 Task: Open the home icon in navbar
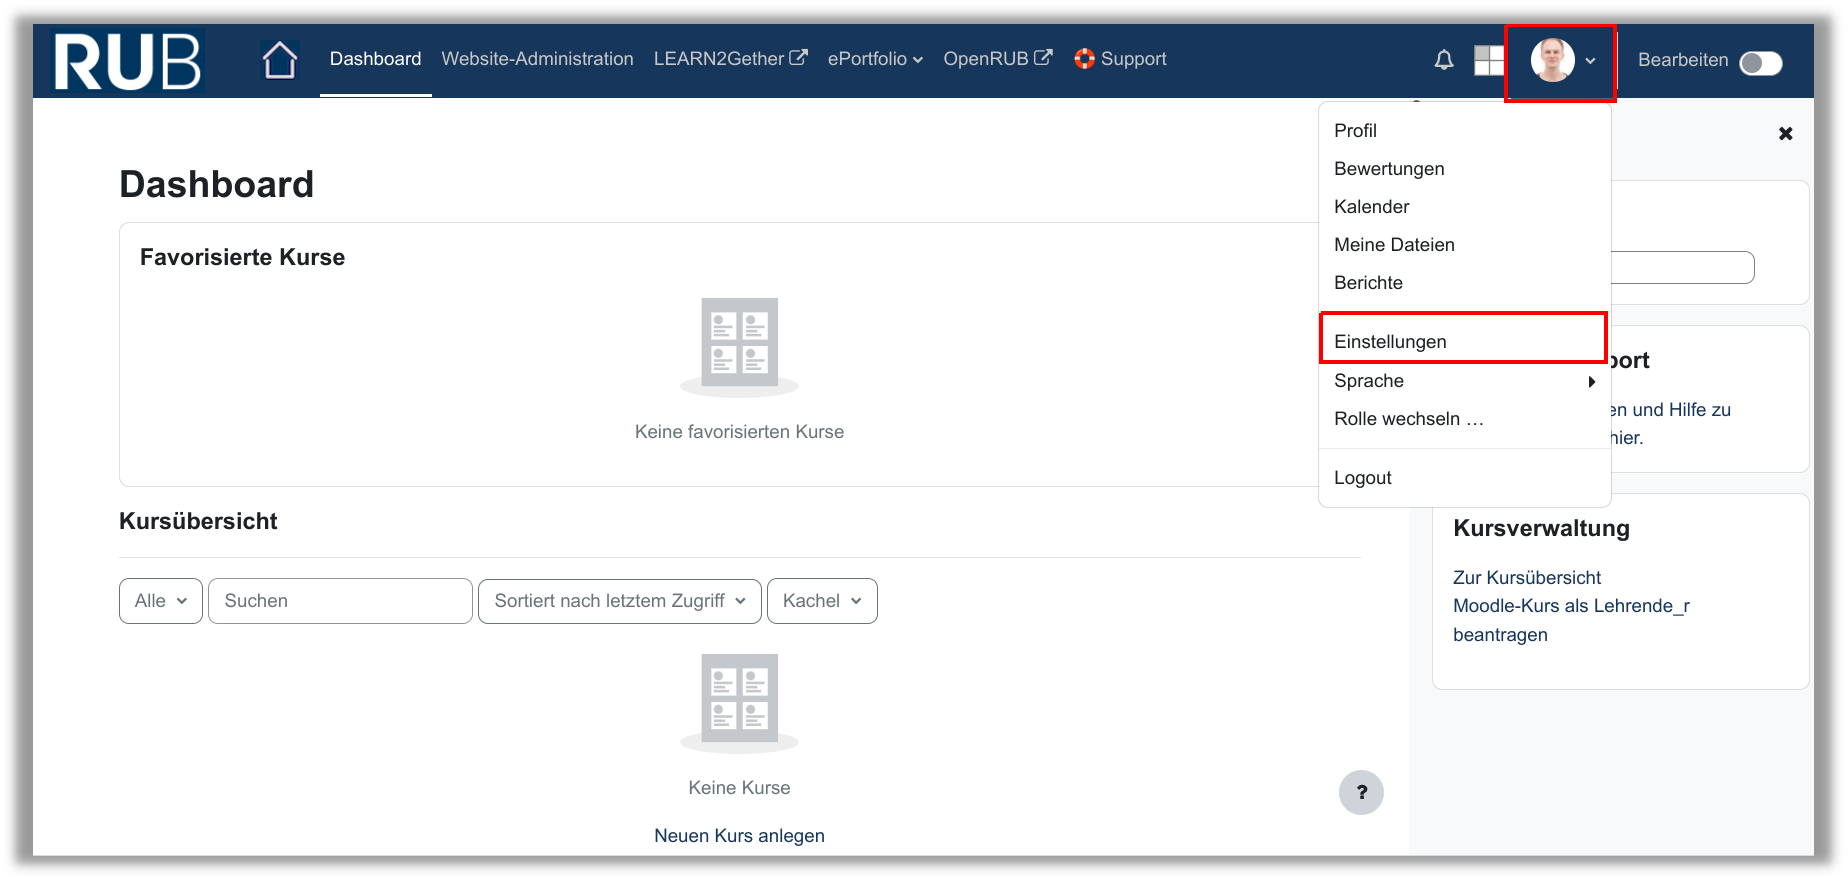[280, 60]
